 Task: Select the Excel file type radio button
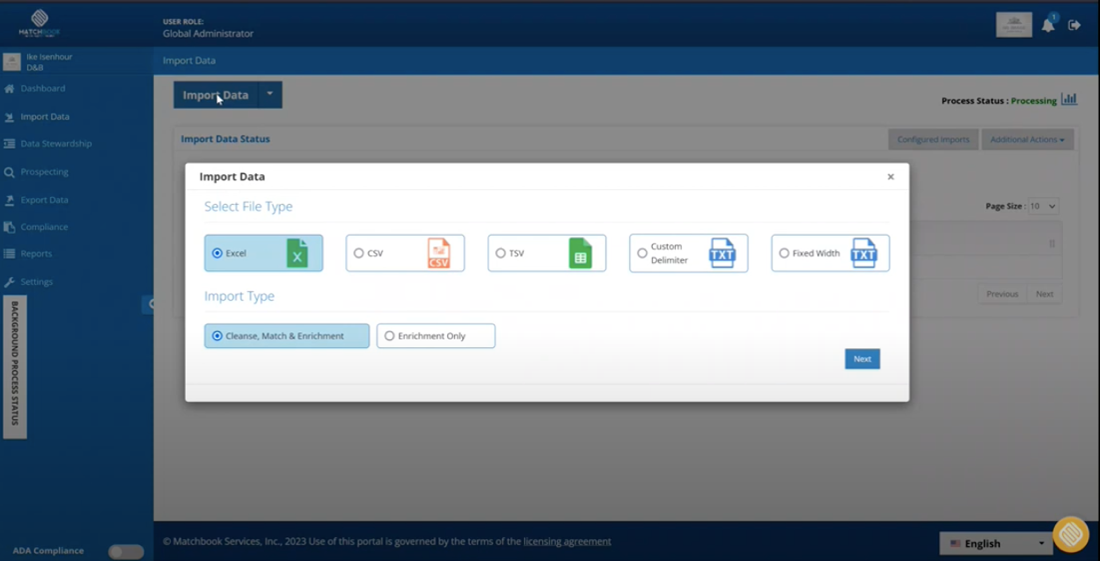point(217,253)
